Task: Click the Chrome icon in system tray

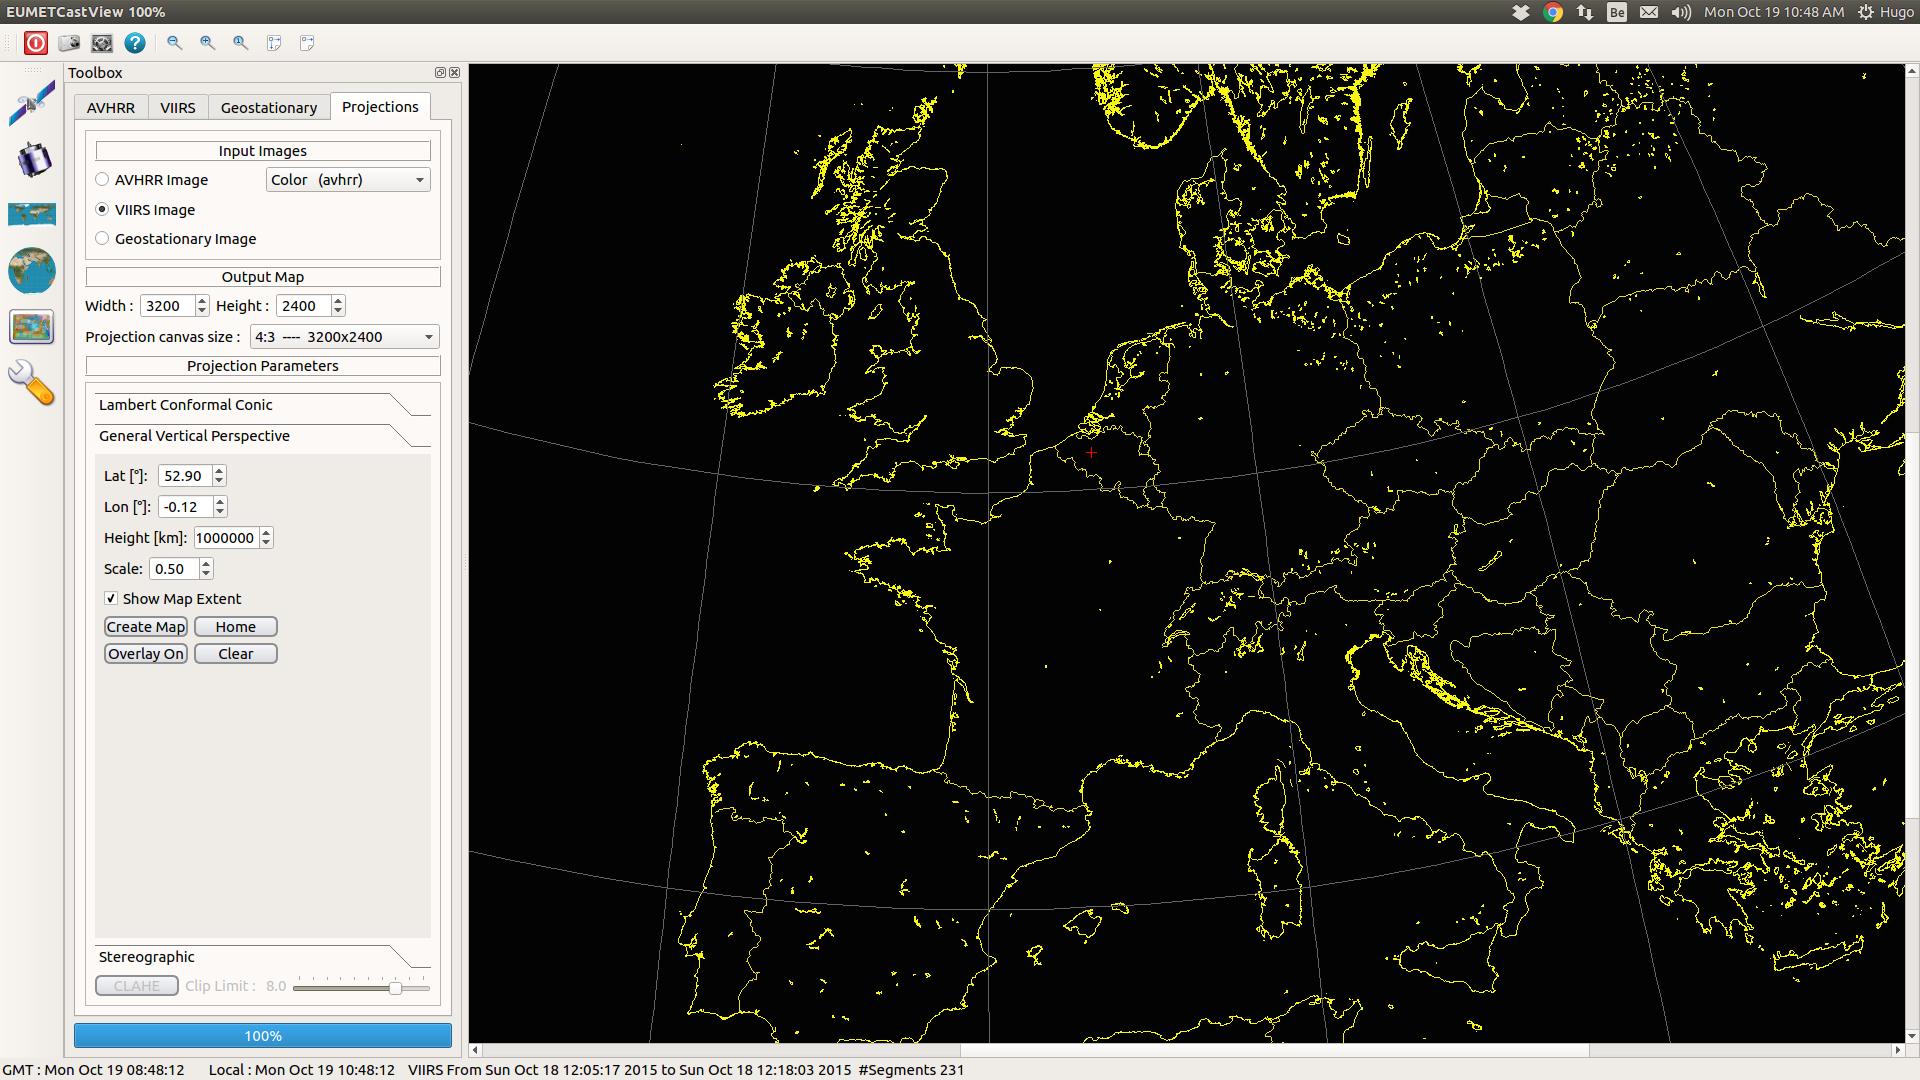Action: (1553, 12)
